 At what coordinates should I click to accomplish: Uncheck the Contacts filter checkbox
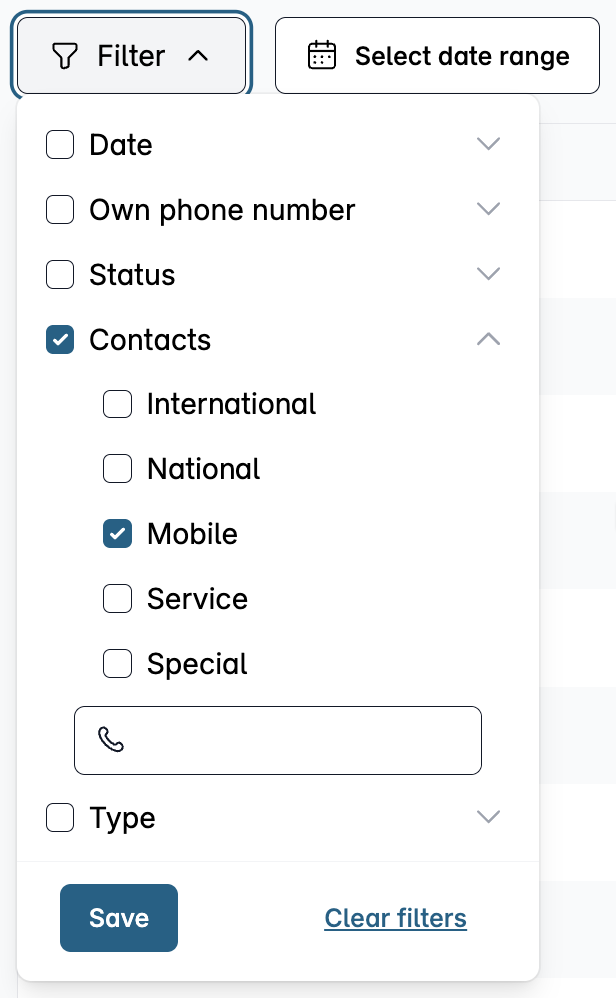[60, 340]
